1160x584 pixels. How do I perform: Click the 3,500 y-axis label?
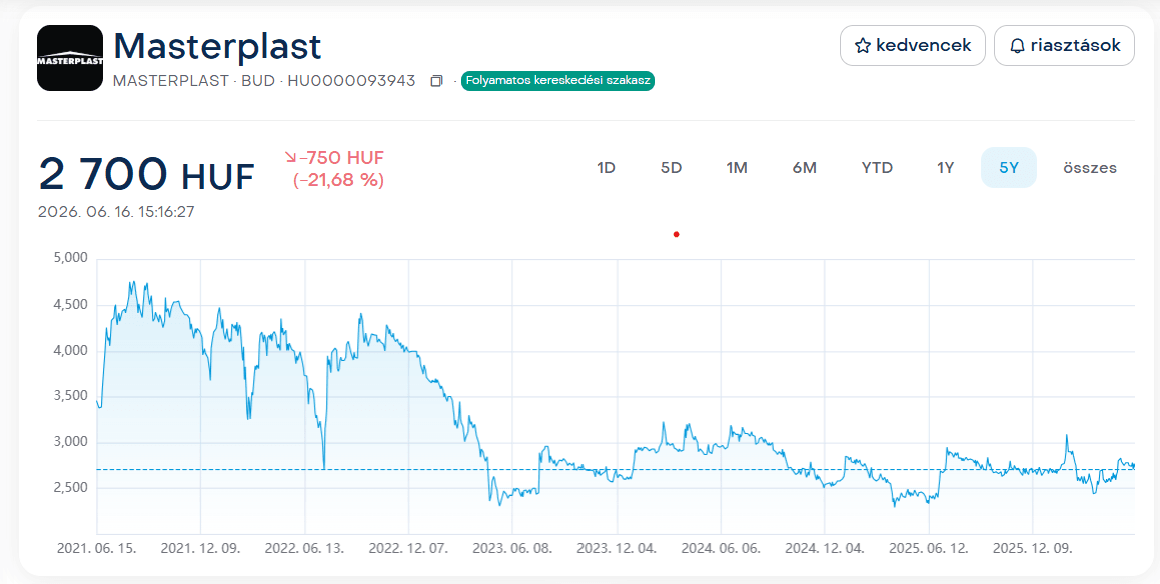(x=70, y=396)
